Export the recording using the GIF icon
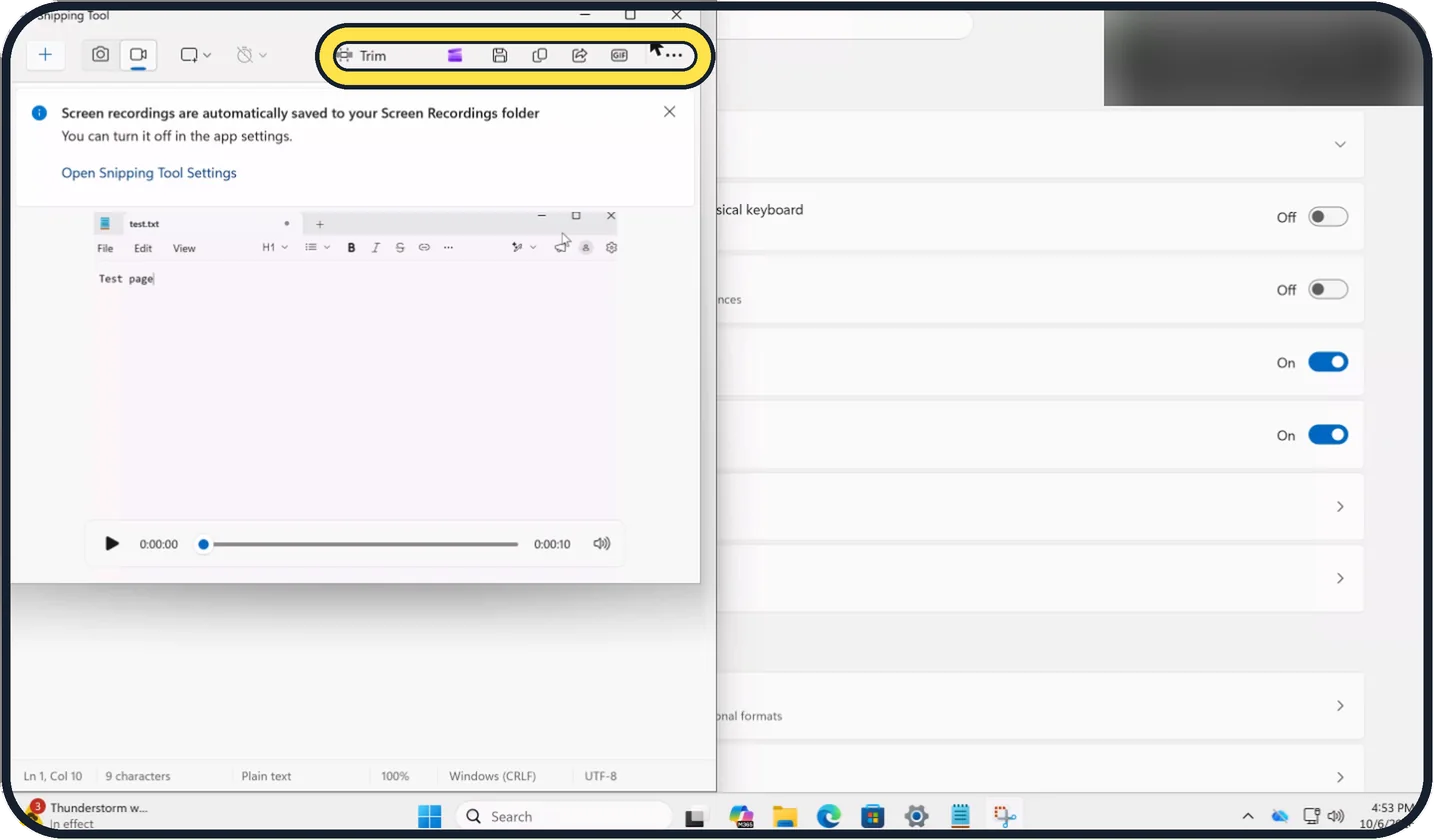Image resolution: width=1434 pixels, height=840 pixels. click(x=619, y=56)
